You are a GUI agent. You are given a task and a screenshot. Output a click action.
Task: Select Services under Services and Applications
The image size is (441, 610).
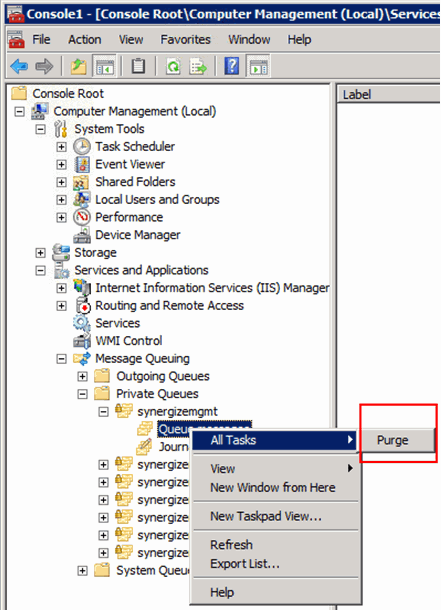coord(117,323)
